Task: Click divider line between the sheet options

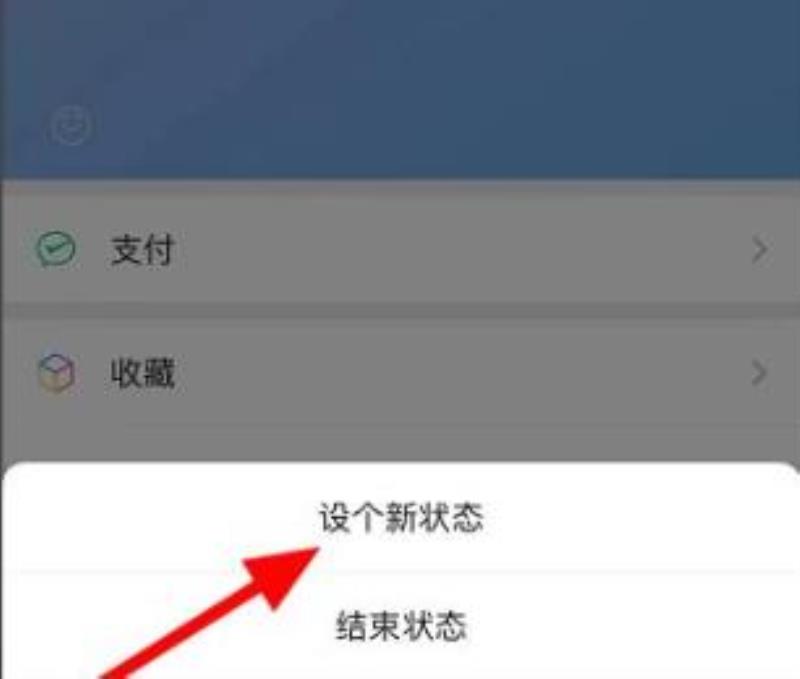Action: coord(408,573)
